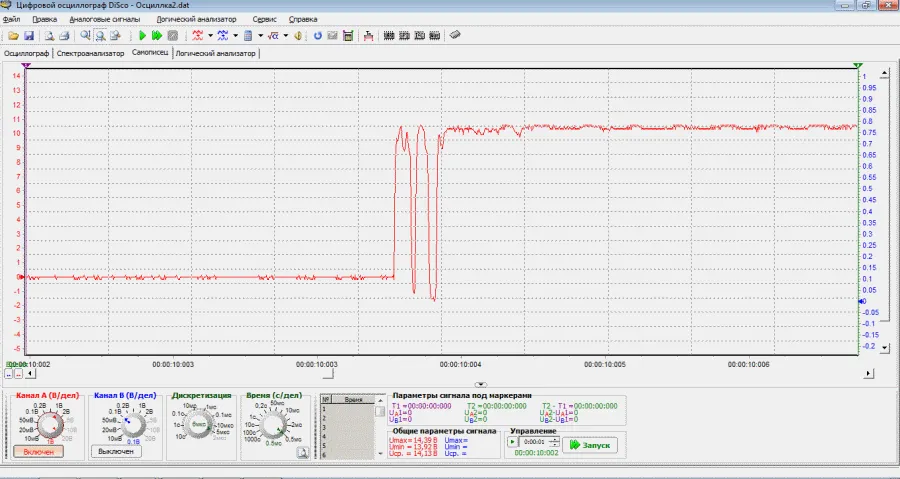The image size is (900, 479).
Task: Open print preview from the toolbar
Action: click(49, 36)
